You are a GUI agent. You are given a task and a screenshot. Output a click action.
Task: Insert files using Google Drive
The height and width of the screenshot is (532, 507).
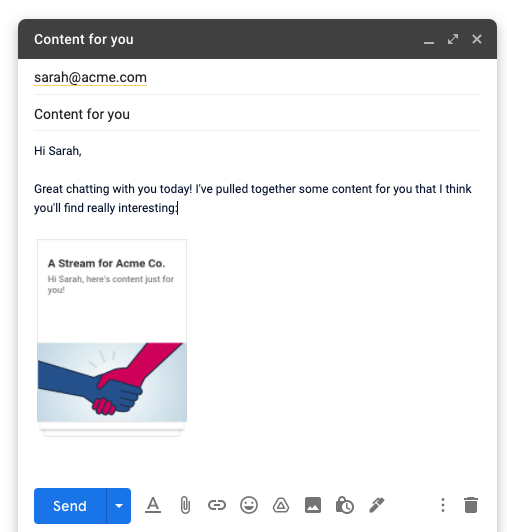(281, 505)
